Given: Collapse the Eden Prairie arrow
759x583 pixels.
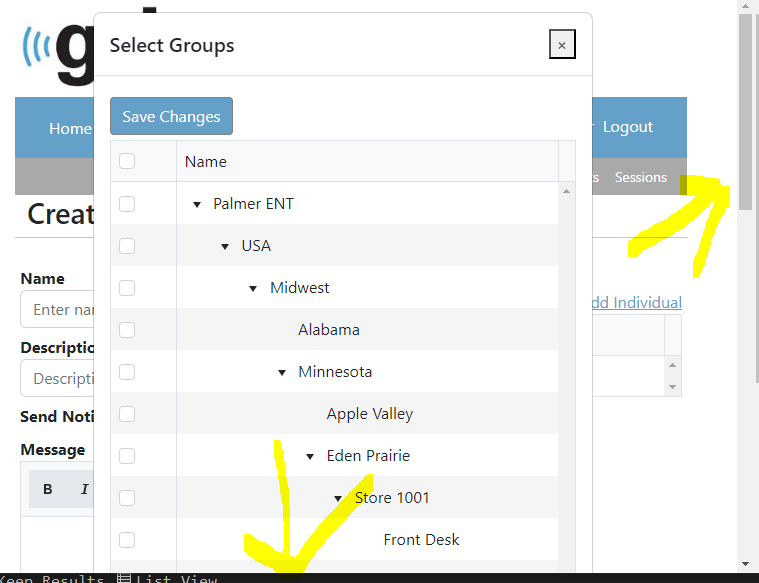Looking at the screenshot, I should tap(310, 456).
